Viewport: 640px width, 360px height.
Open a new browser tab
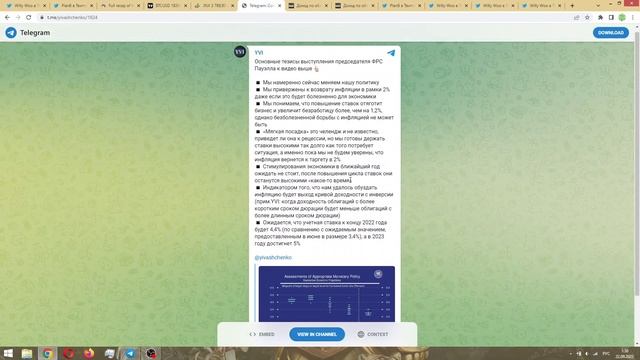pyautogui.click(x=572, y=6)
